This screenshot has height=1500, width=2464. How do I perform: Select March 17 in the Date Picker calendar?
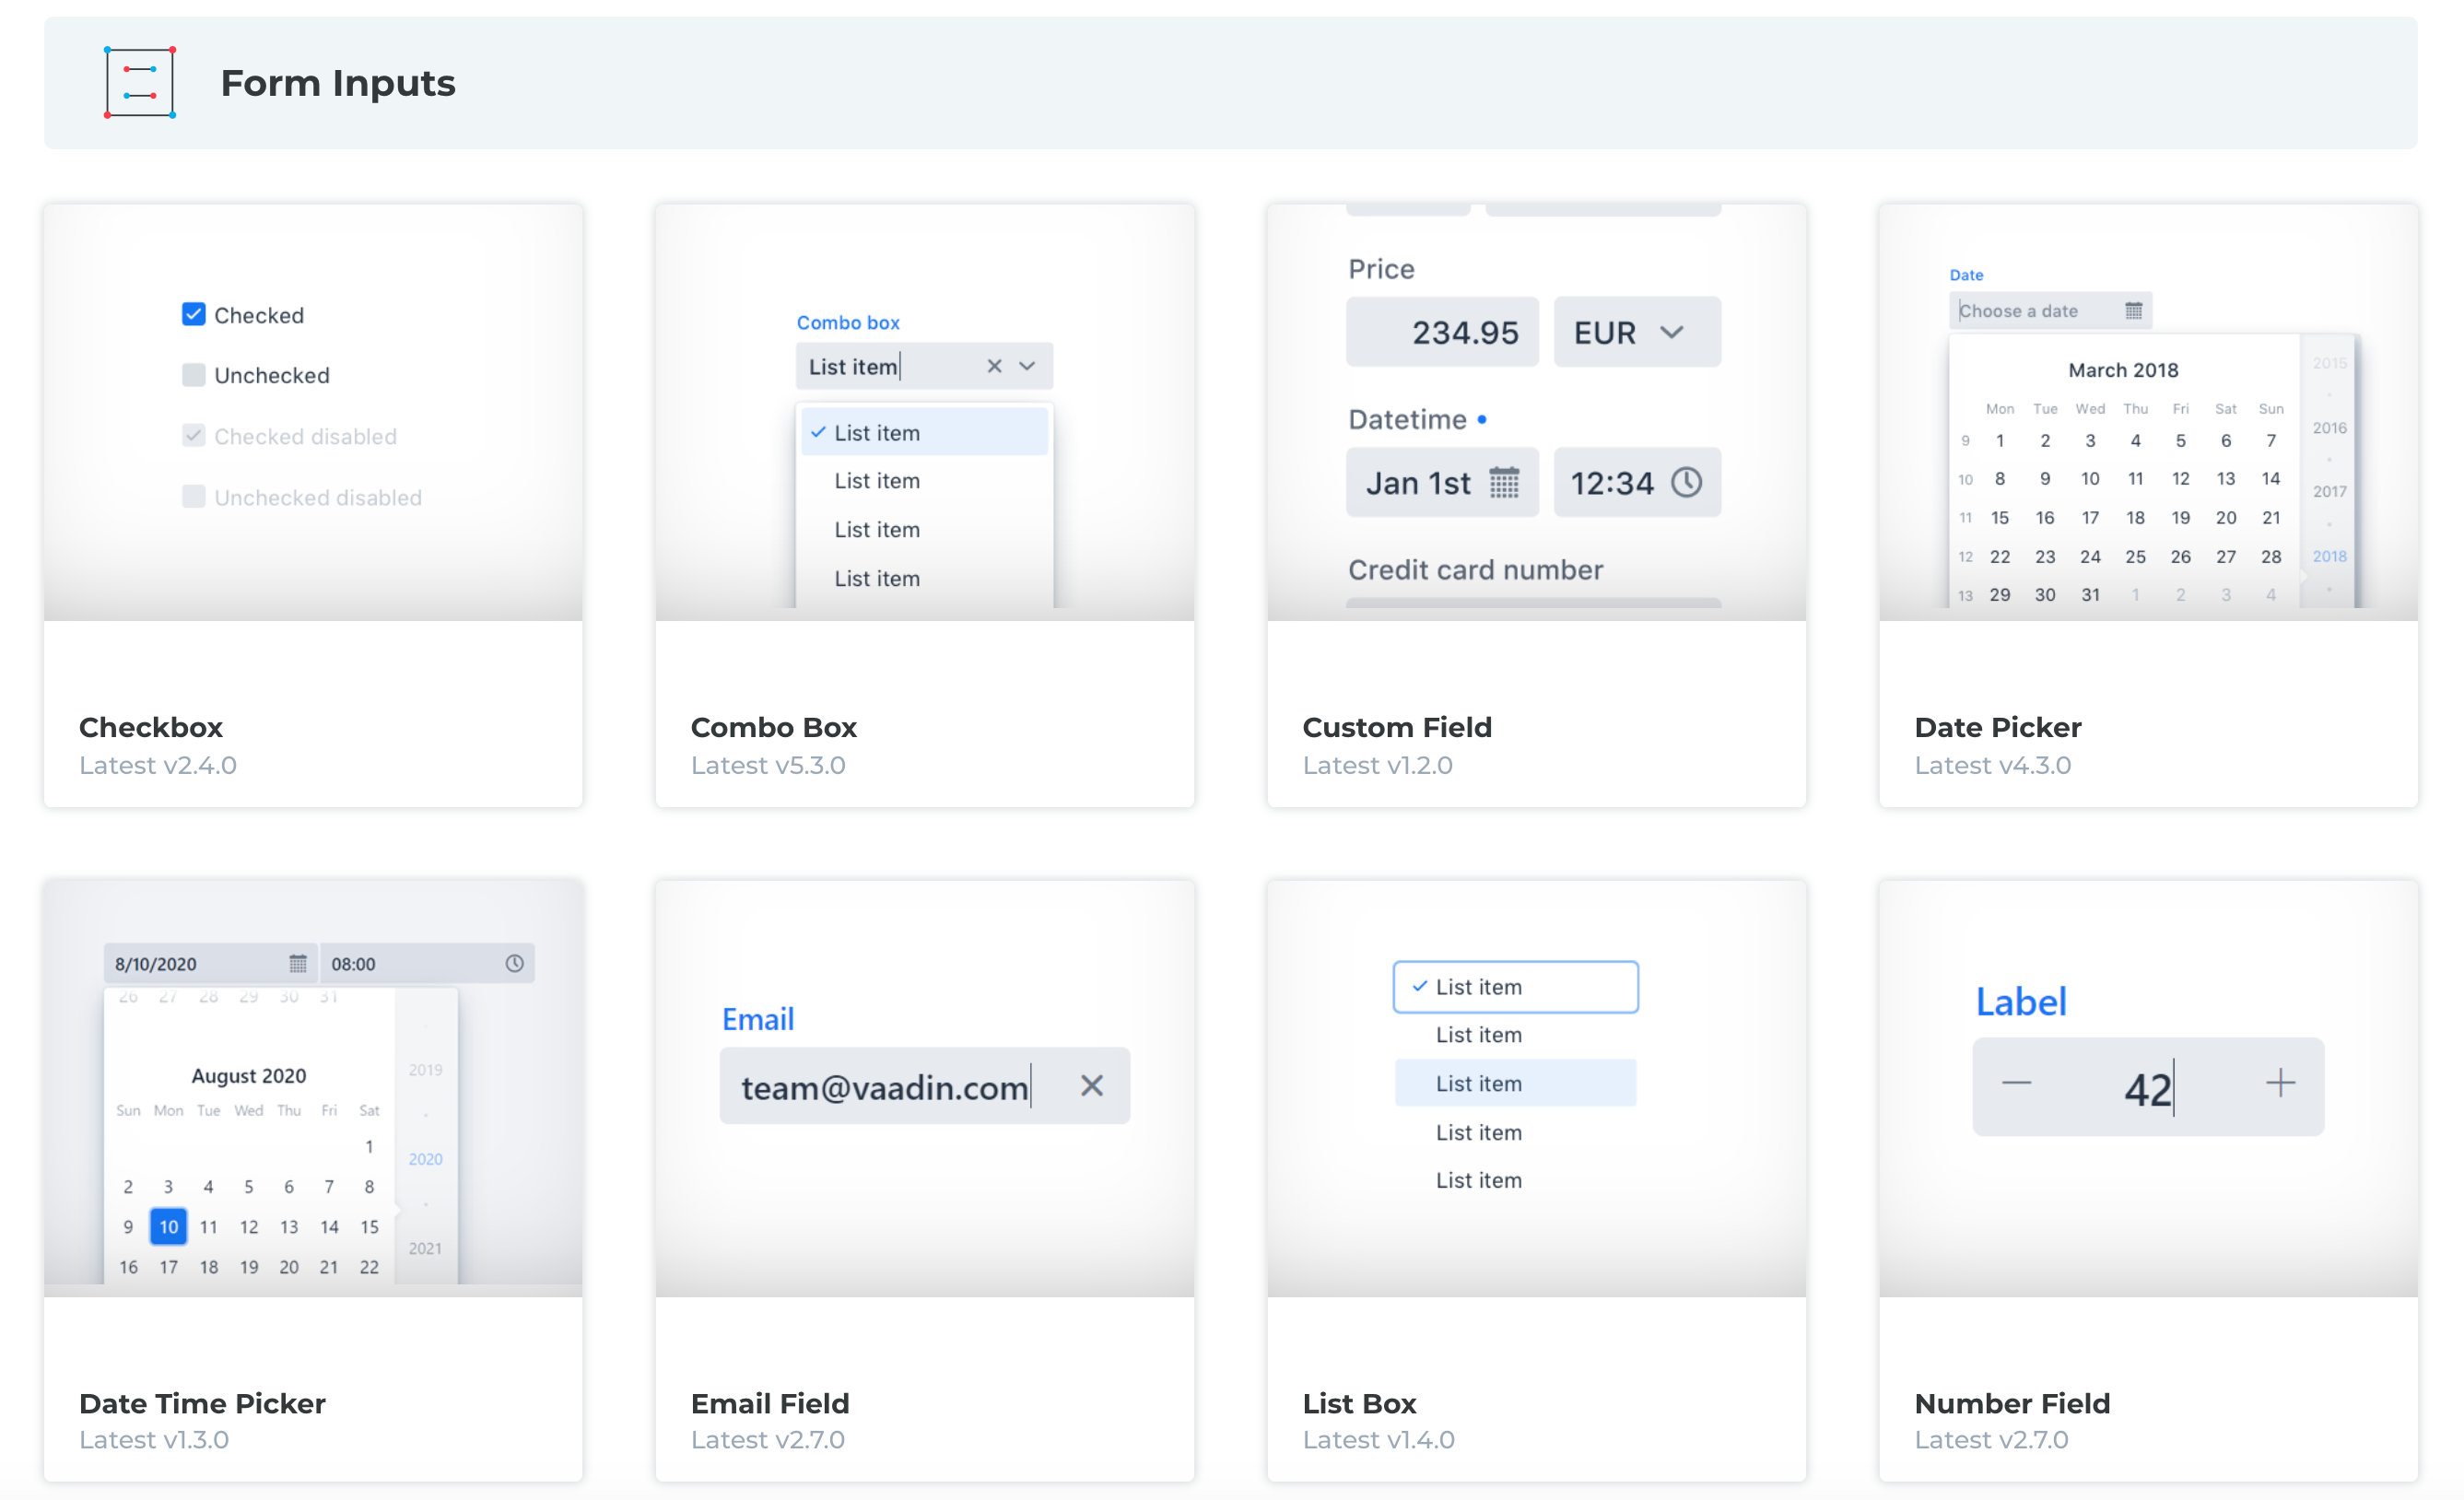coord(2089,517)
